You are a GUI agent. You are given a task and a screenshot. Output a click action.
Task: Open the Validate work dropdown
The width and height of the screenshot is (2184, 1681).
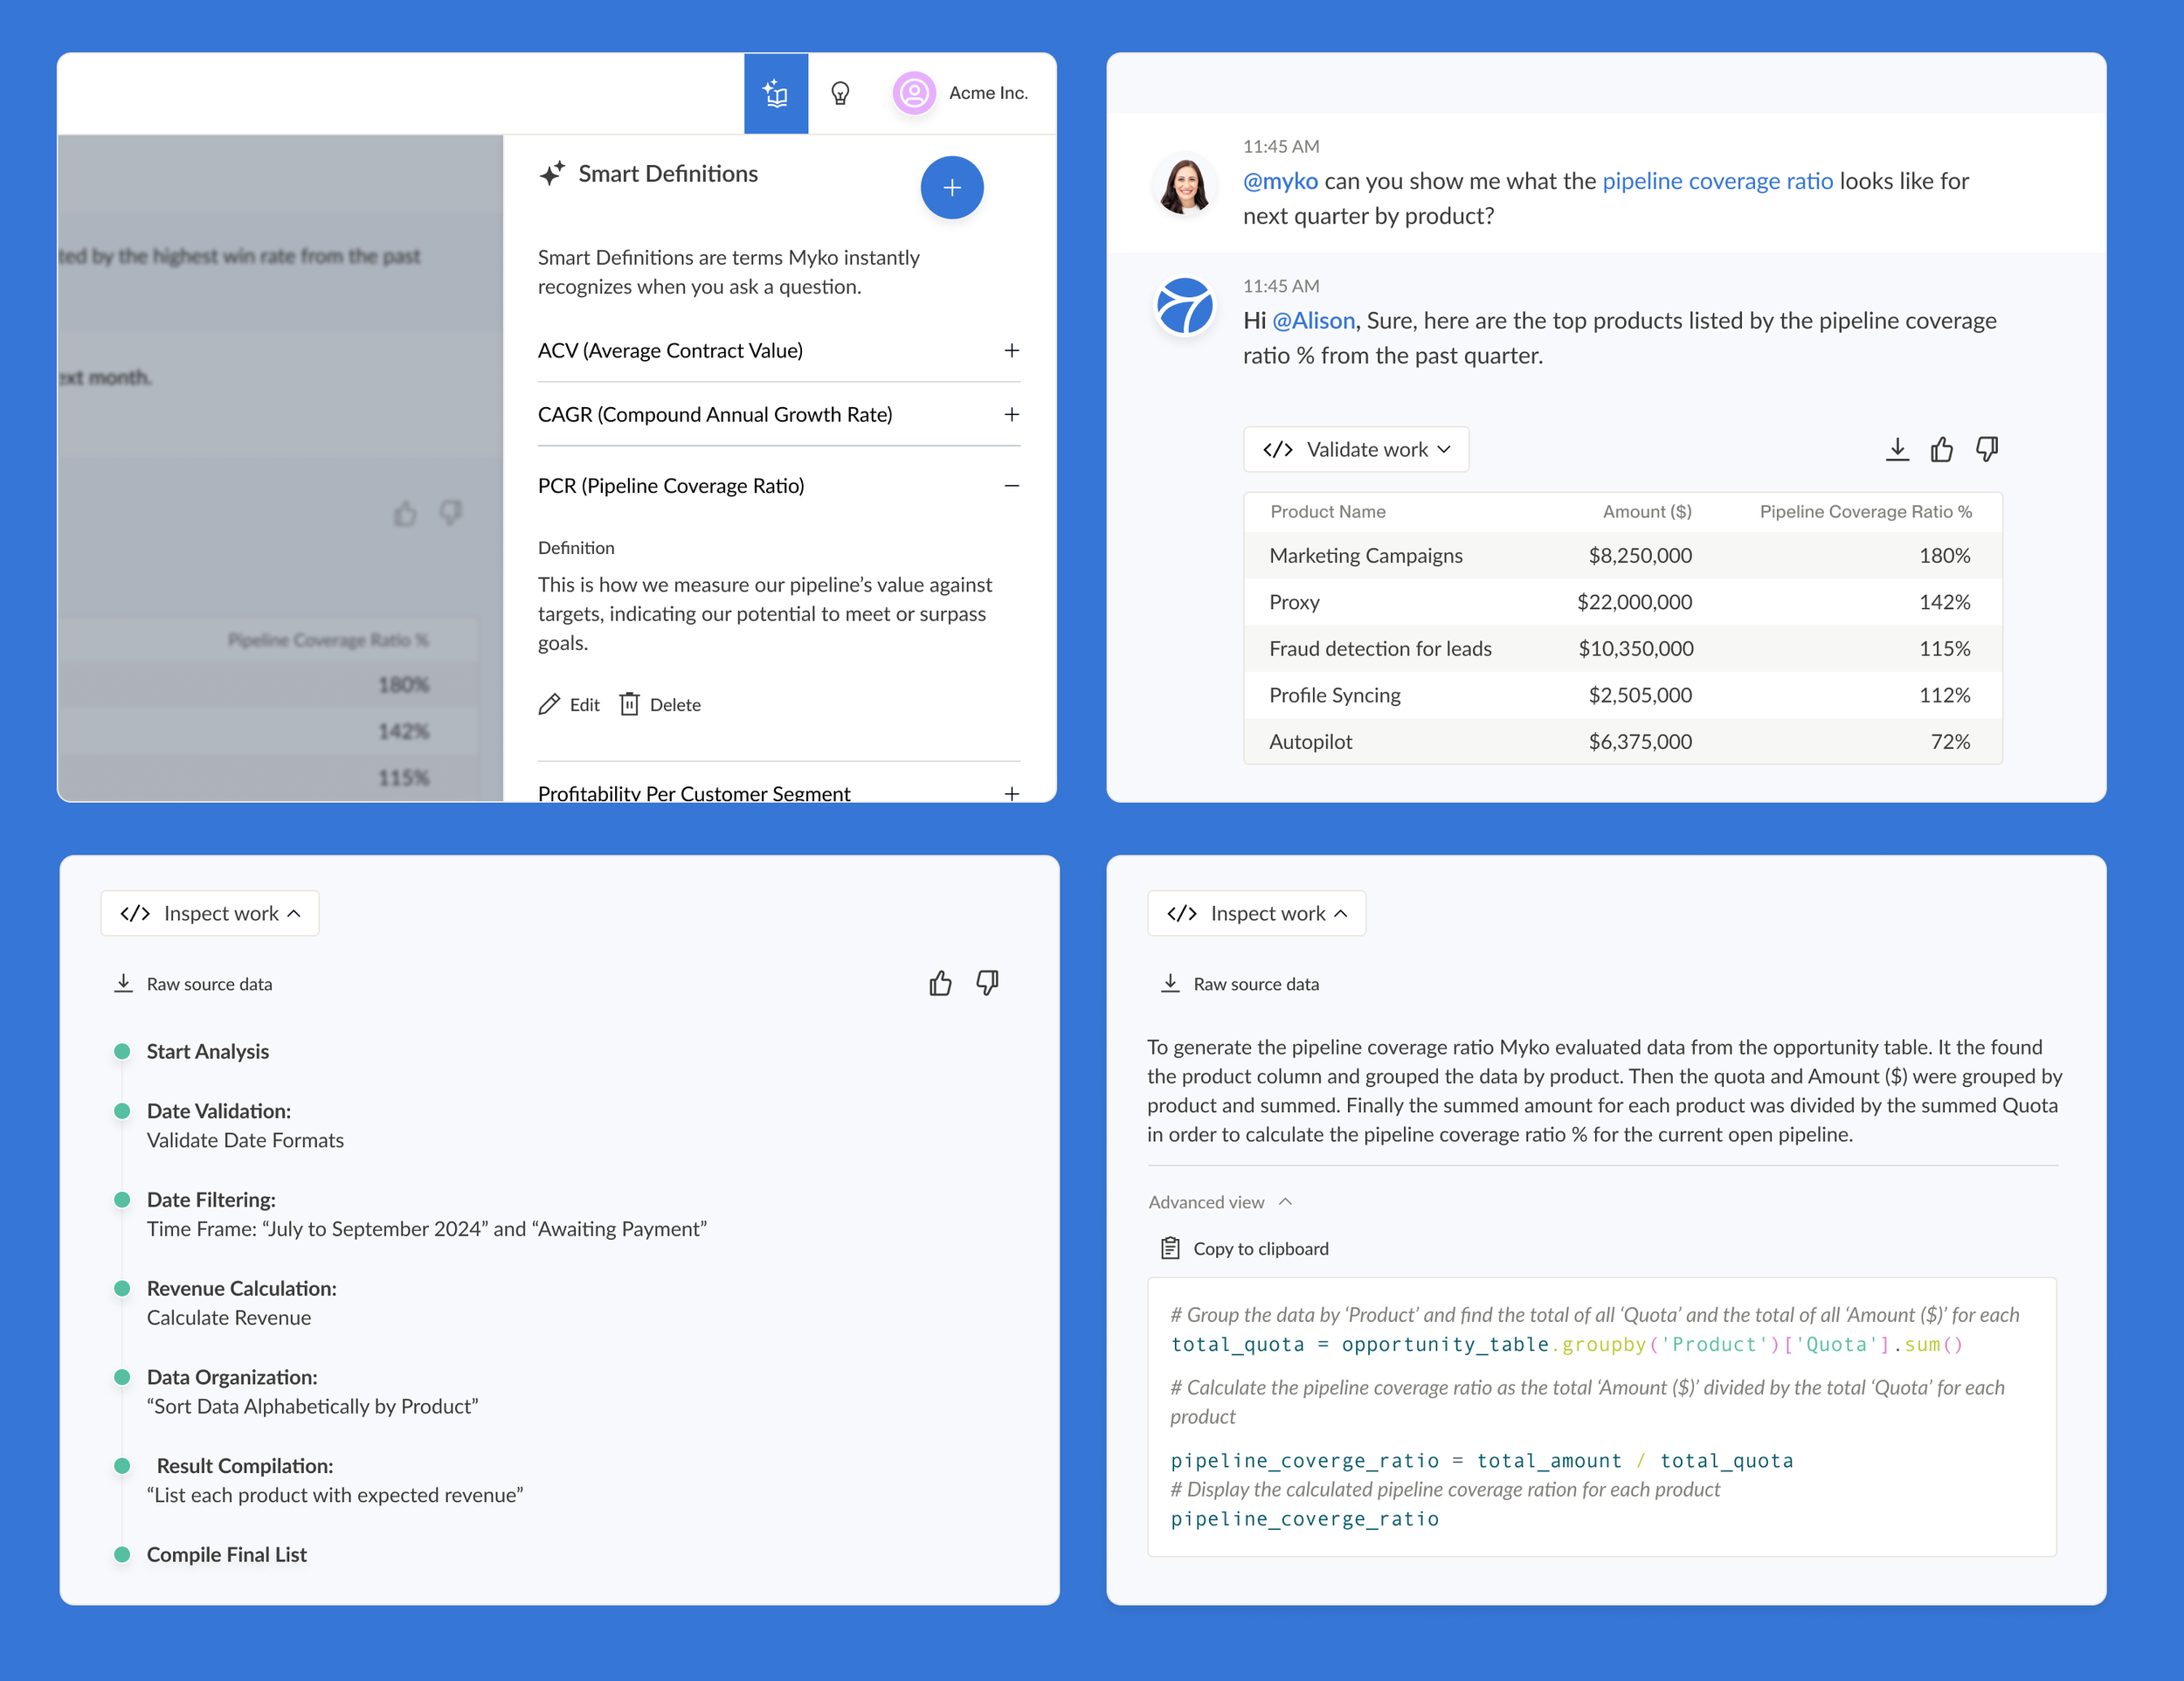[1356, 449]
